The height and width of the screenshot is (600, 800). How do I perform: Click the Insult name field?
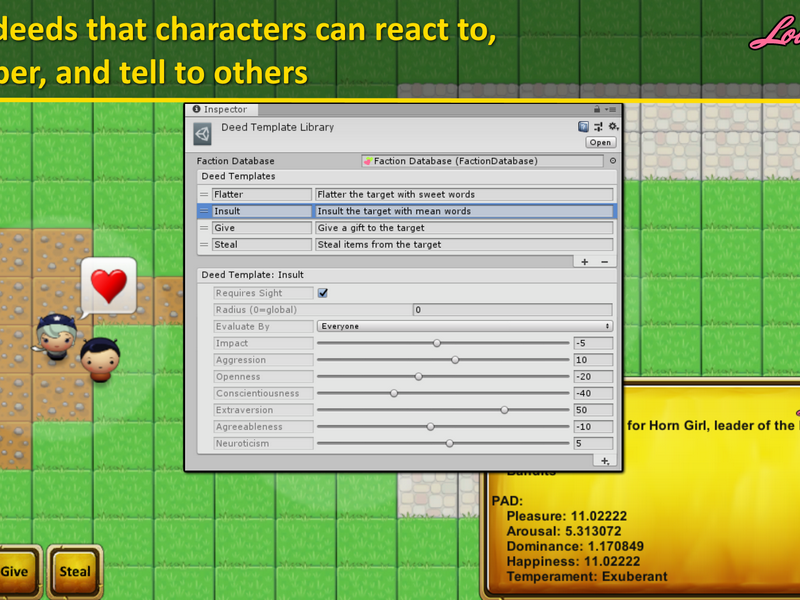click(x=262, y=211)
